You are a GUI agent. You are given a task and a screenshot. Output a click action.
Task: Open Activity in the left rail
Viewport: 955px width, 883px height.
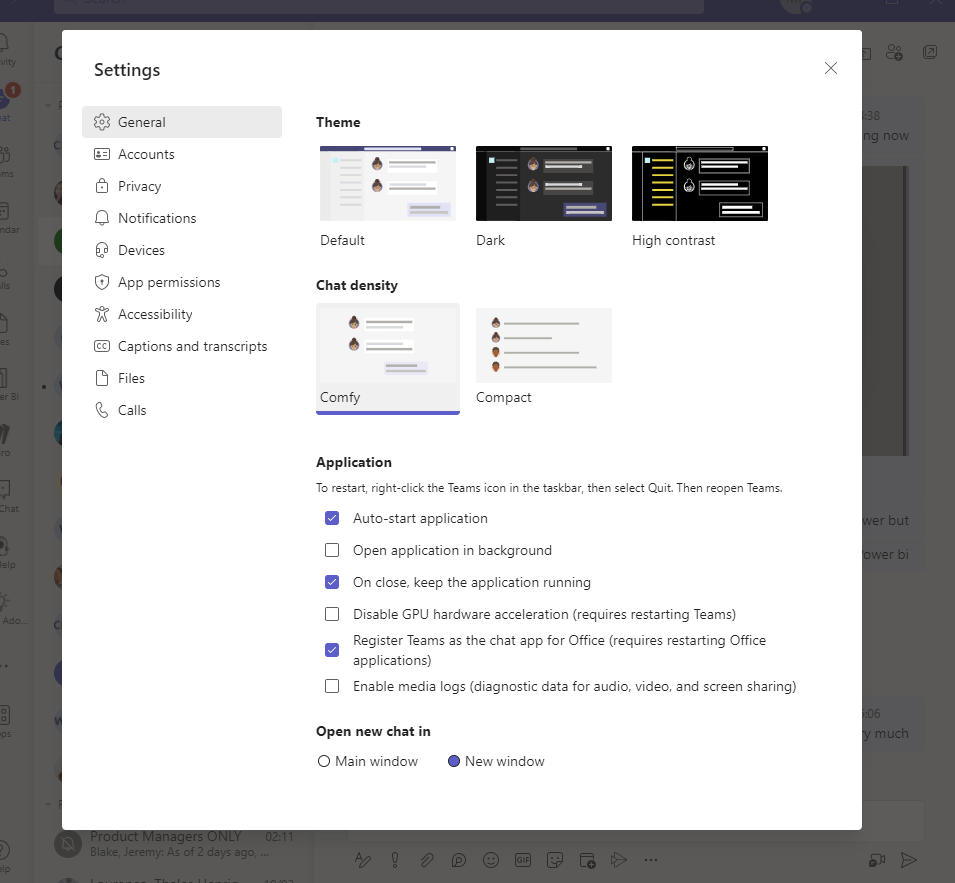[6, 50]
